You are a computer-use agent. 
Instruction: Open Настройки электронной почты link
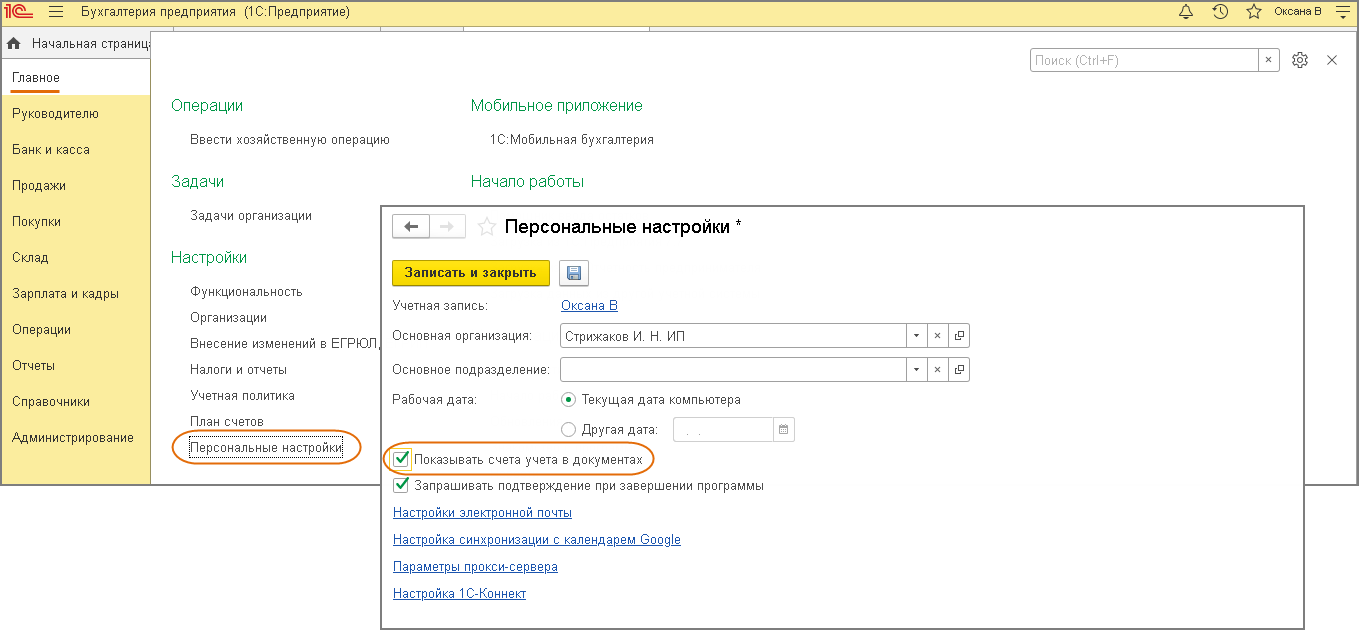pyautogui.click(x=482, y=513)
